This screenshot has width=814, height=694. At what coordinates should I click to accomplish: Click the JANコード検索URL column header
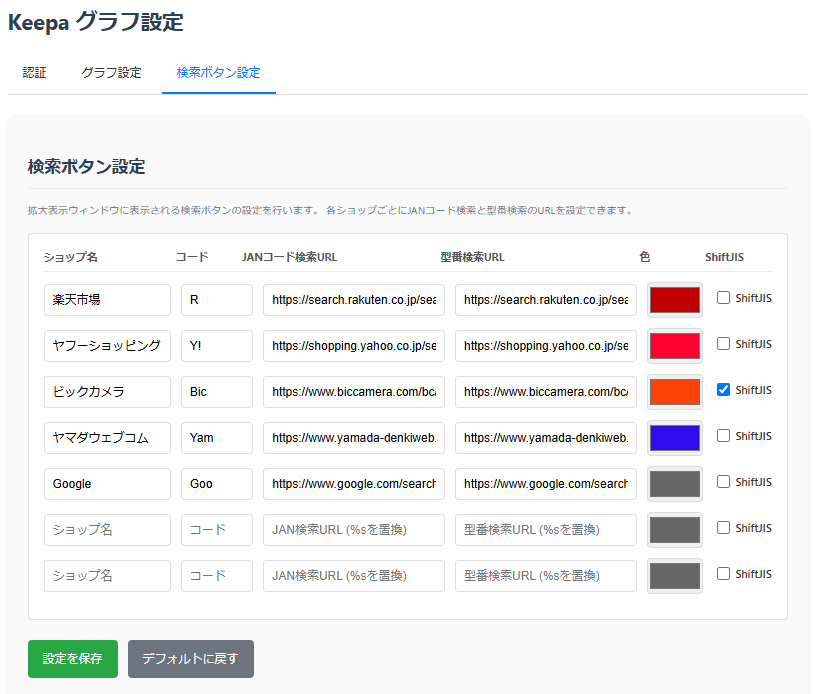pos(289,257)
